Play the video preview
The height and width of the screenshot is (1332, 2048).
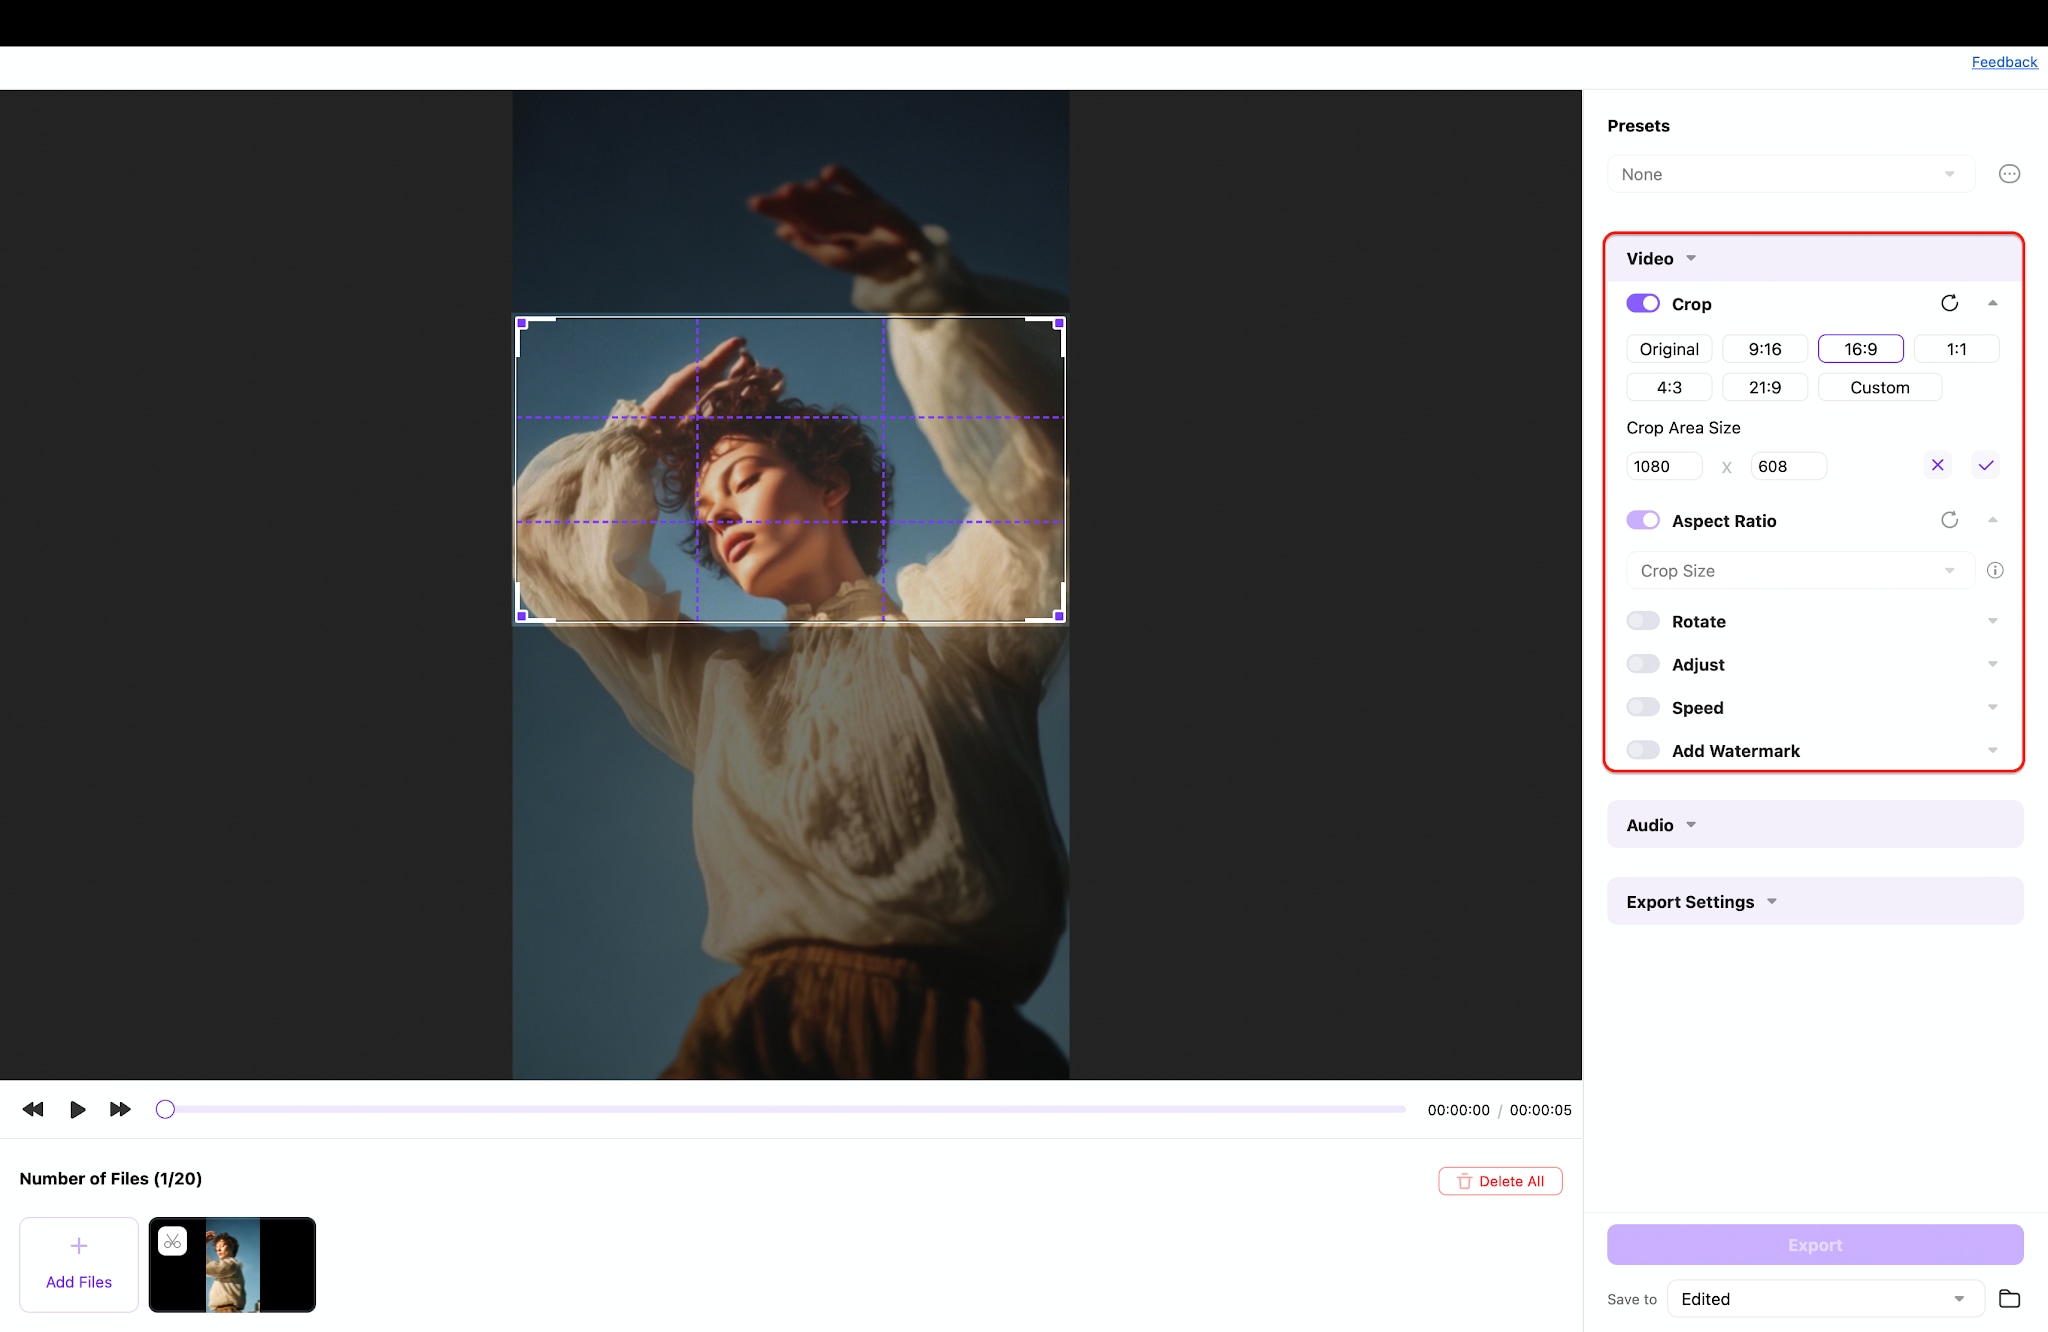pyautogui.click(x=77, y=1109)
